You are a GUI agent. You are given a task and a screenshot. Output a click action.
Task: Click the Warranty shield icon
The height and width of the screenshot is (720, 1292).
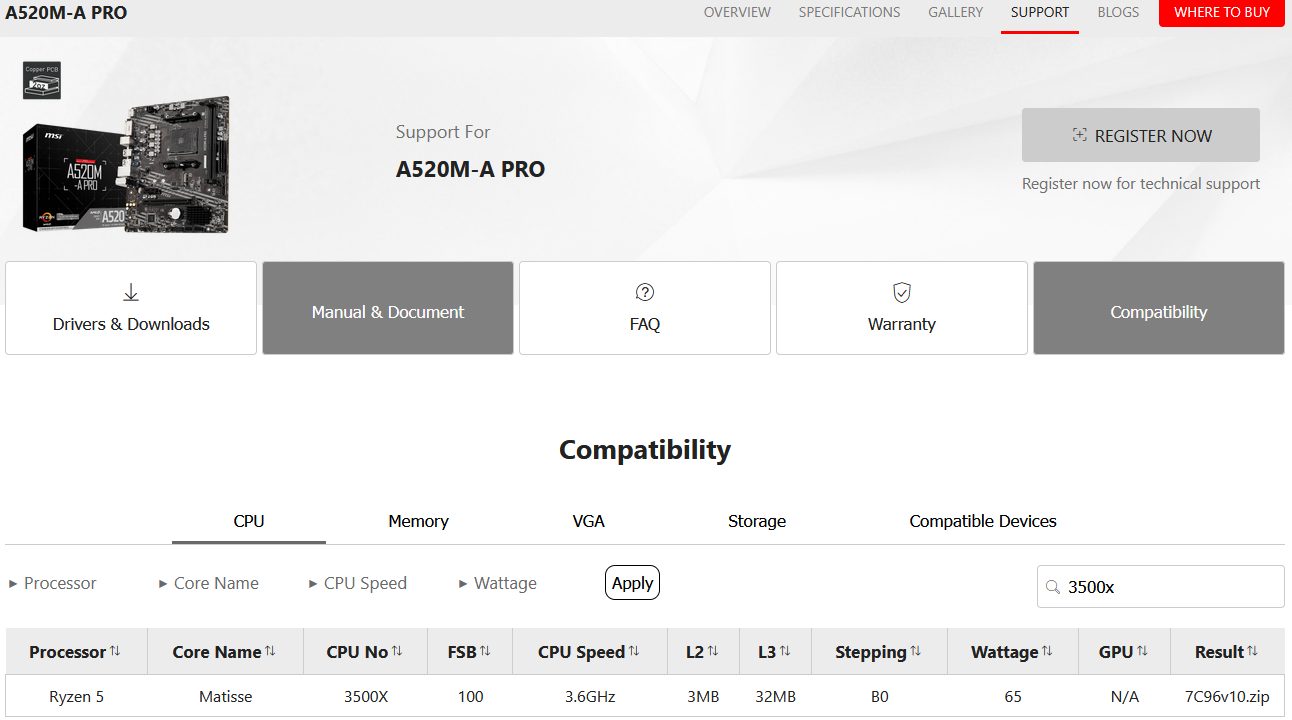coord(902,292)
